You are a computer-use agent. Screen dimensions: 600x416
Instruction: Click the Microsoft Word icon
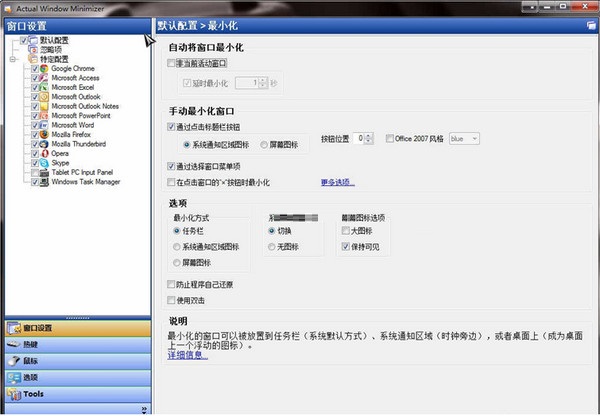pyautogui.click(x=44, y=125)
